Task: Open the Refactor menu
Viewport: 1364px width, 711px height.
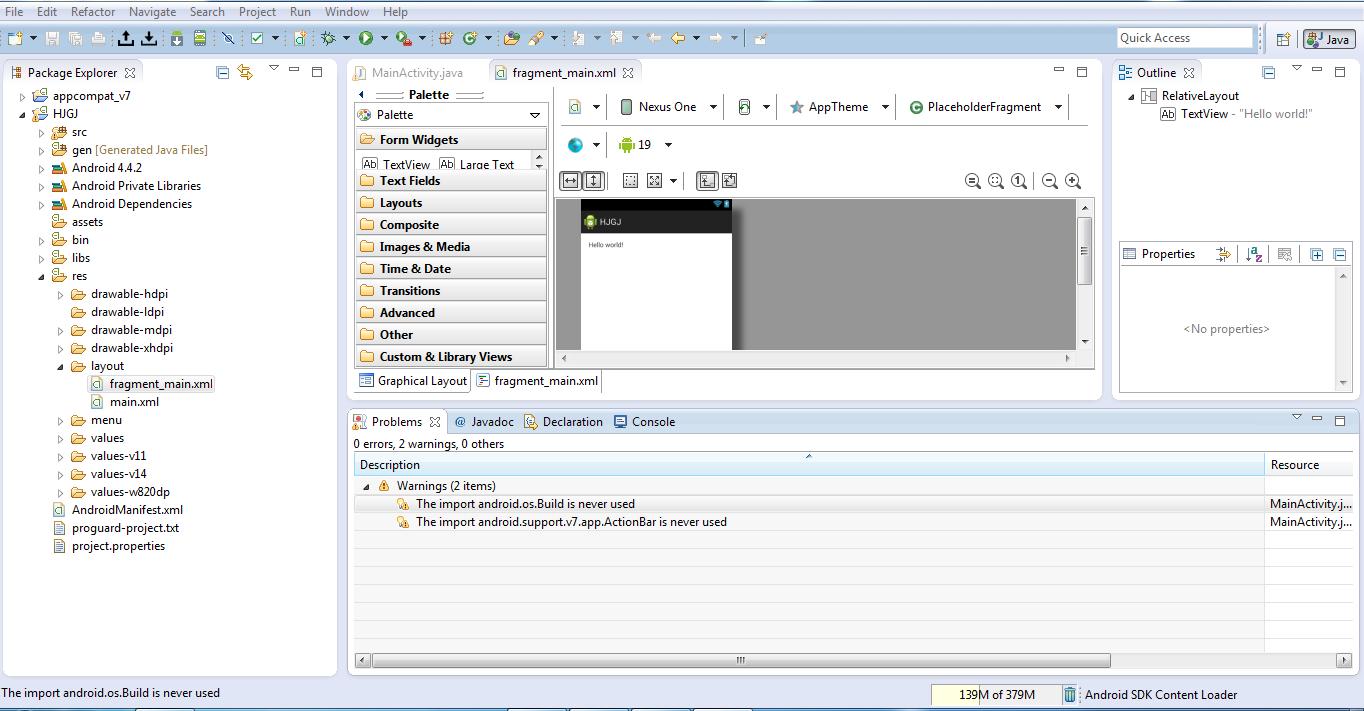Action: [93, 11]
